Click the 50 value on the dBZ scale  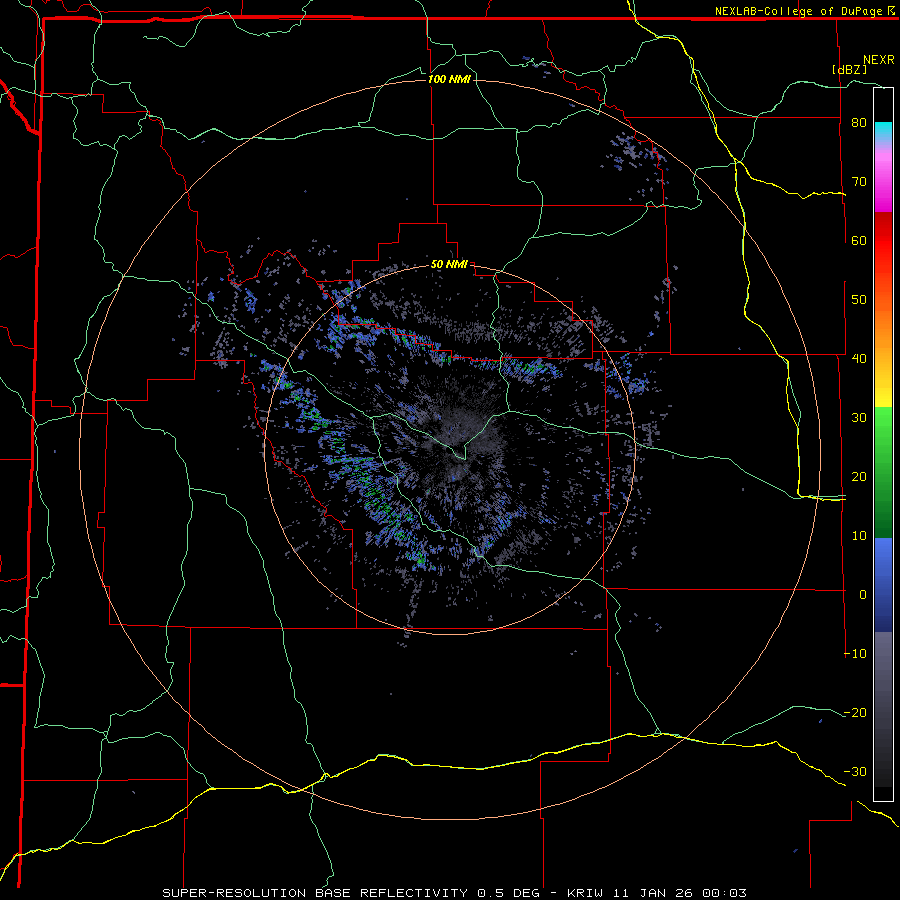point(859,300)
